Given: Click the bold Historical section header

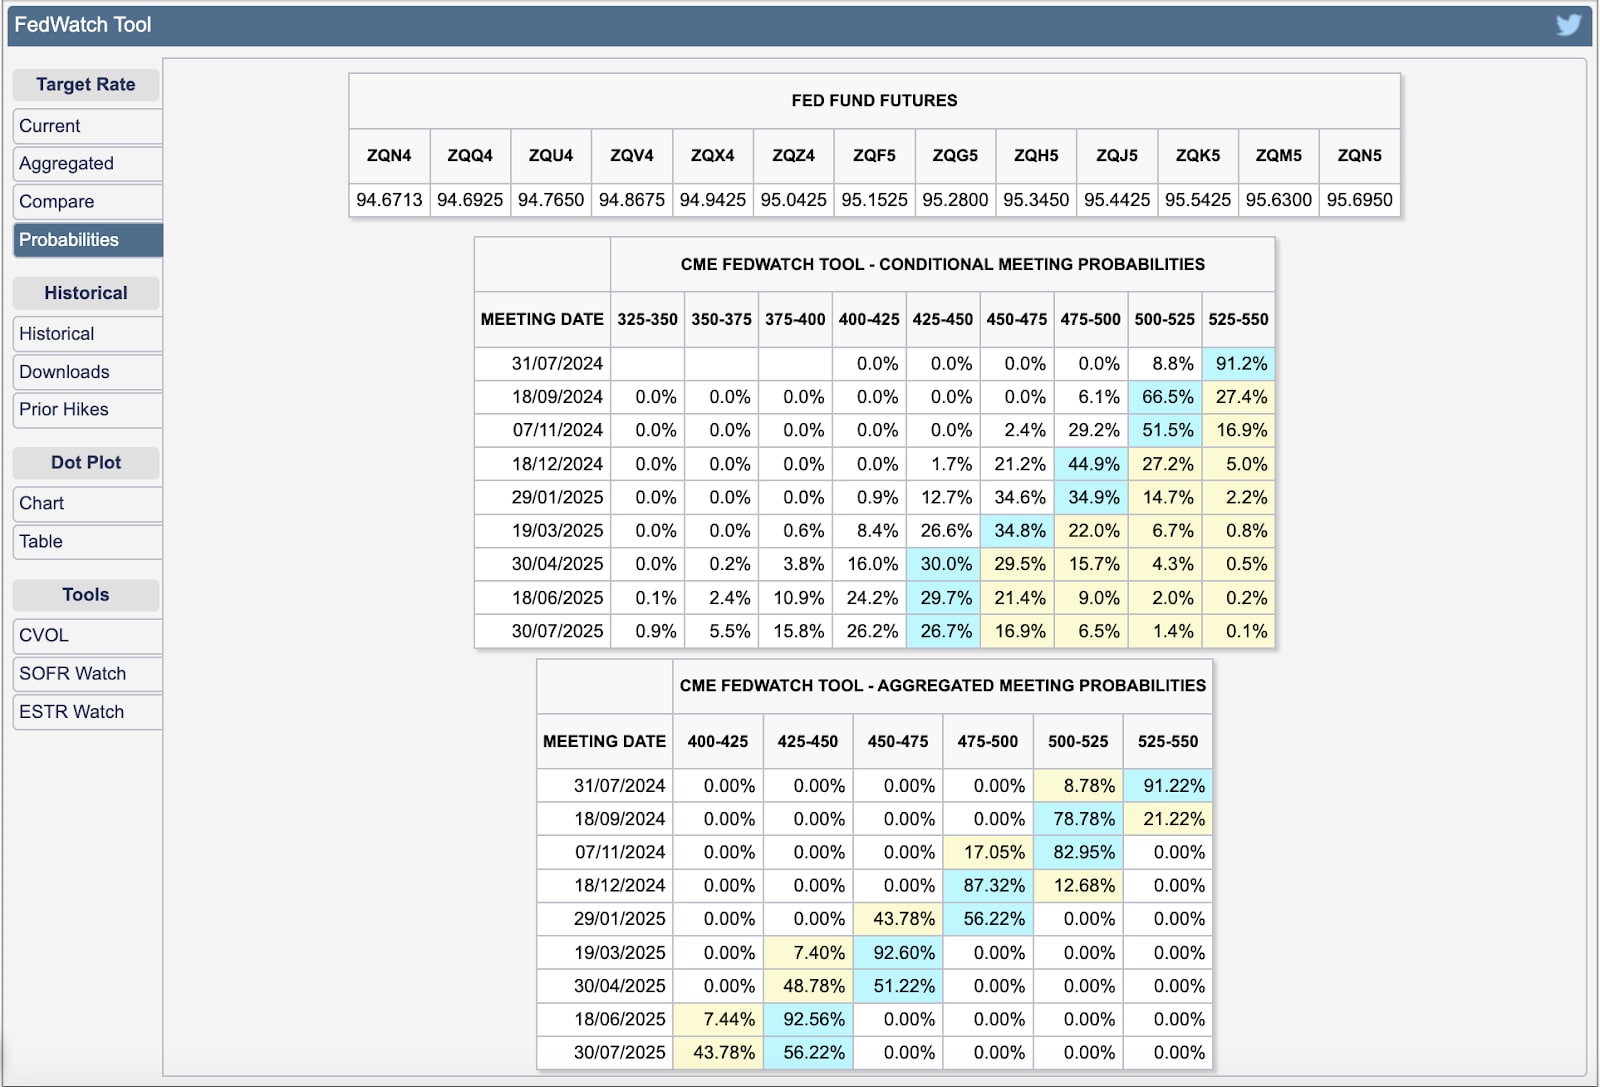Looking at the screenshot, I should [x=86, y=293].
